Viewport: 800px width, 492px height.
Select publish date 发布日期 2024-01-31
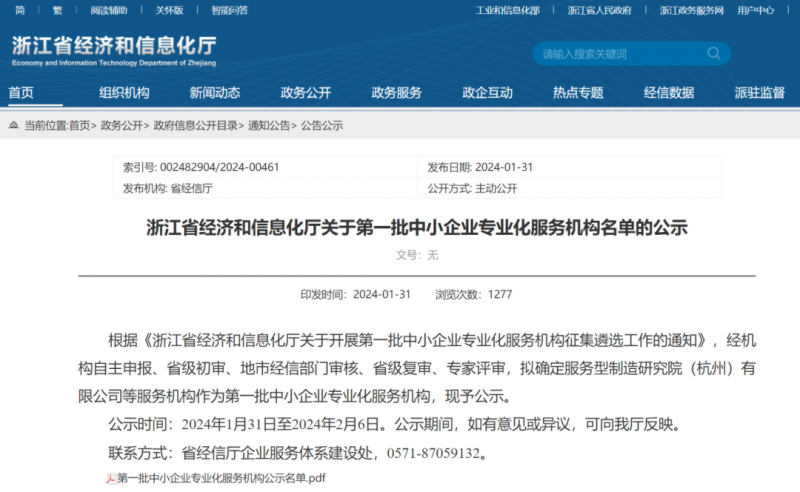480,167
